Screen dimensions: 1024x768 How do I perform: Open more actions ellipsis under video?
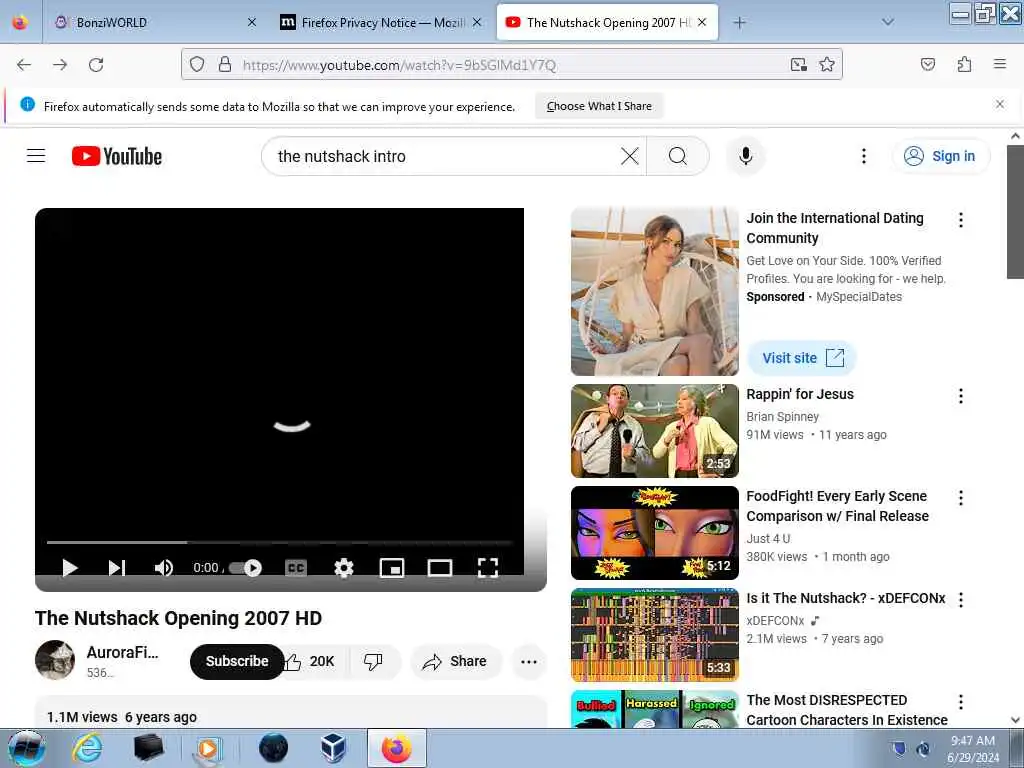point(529,662)
